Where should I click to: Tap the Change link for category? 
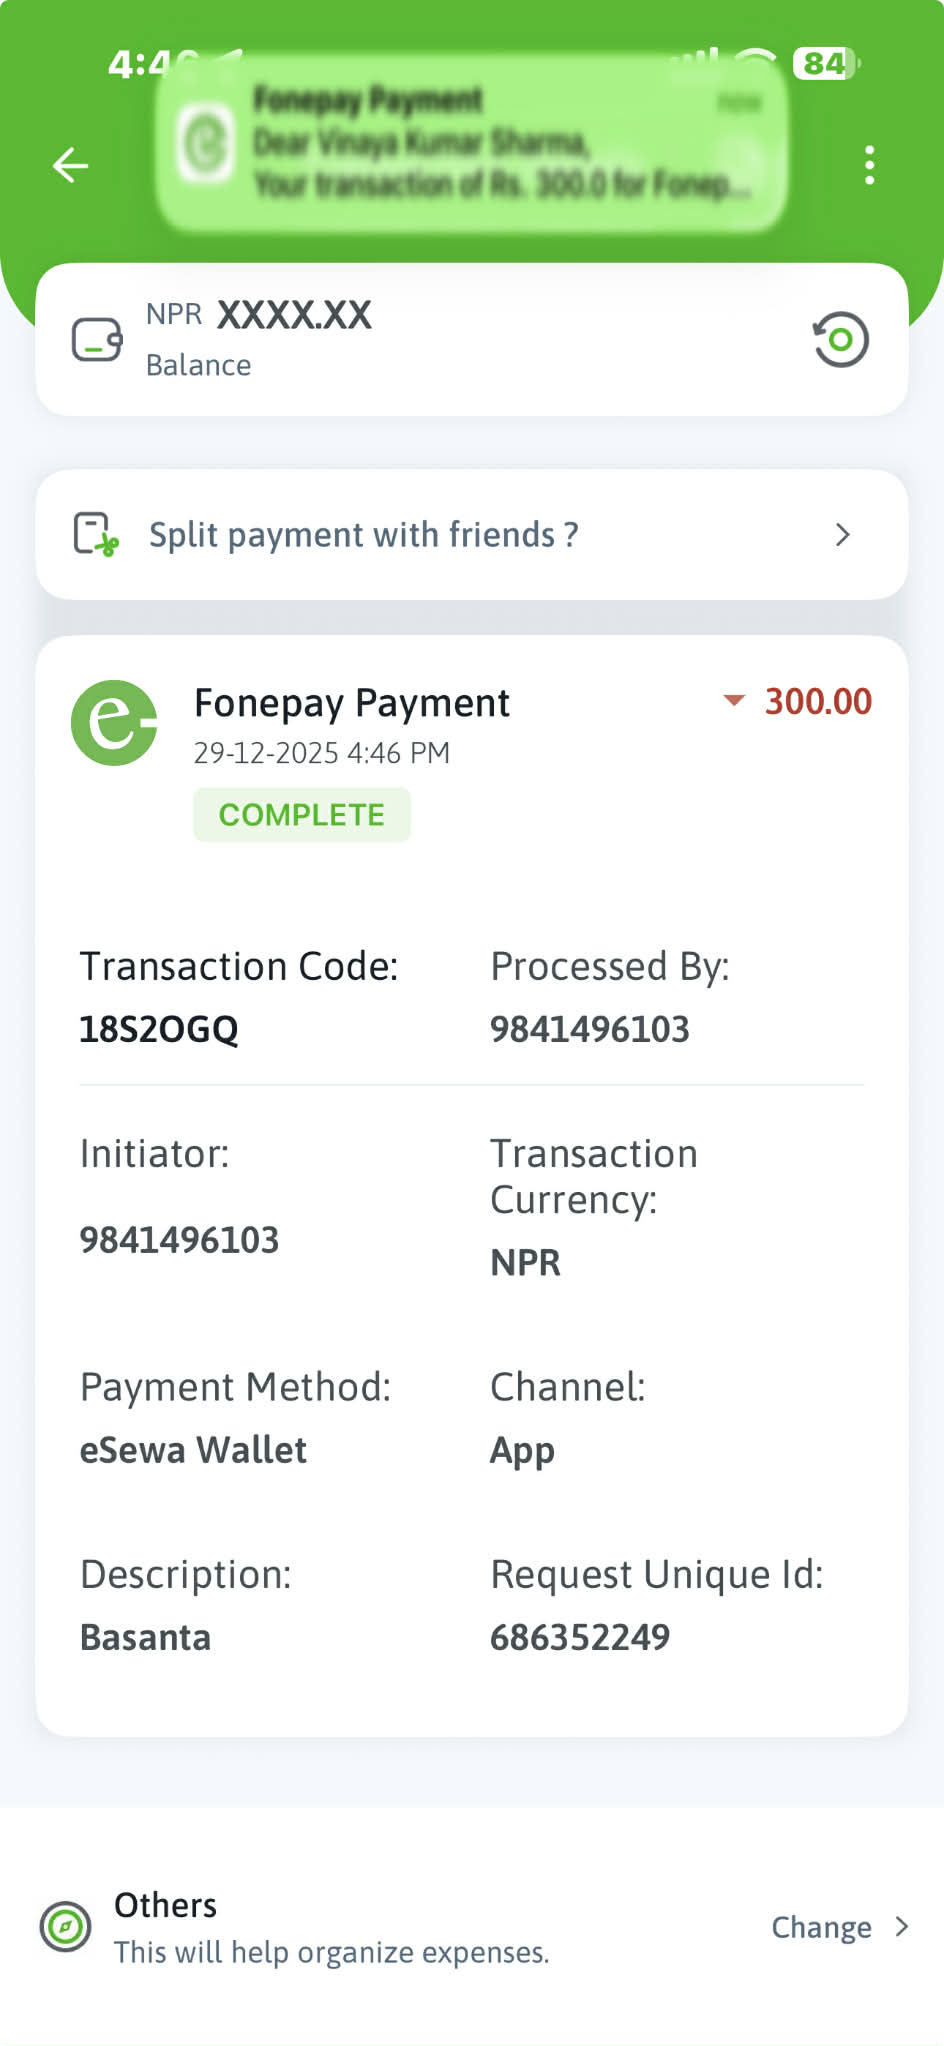point(821,1927)
